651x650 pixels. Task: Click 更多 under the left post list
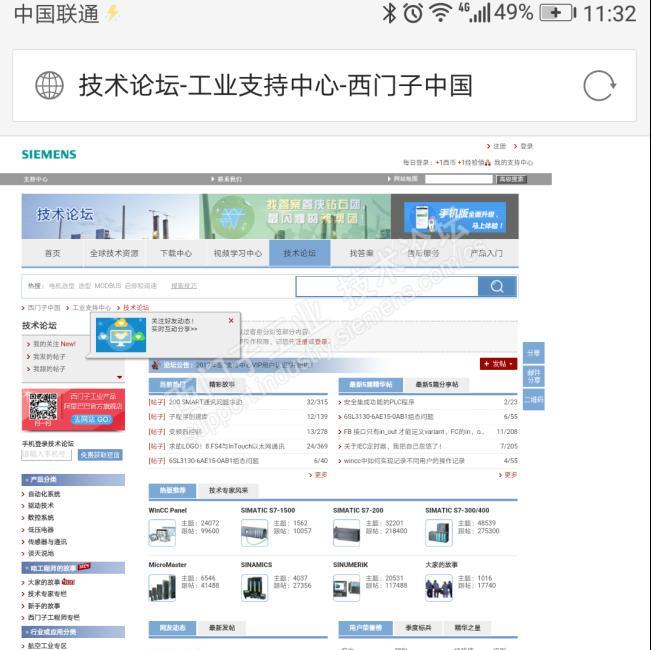click(321, 475)
